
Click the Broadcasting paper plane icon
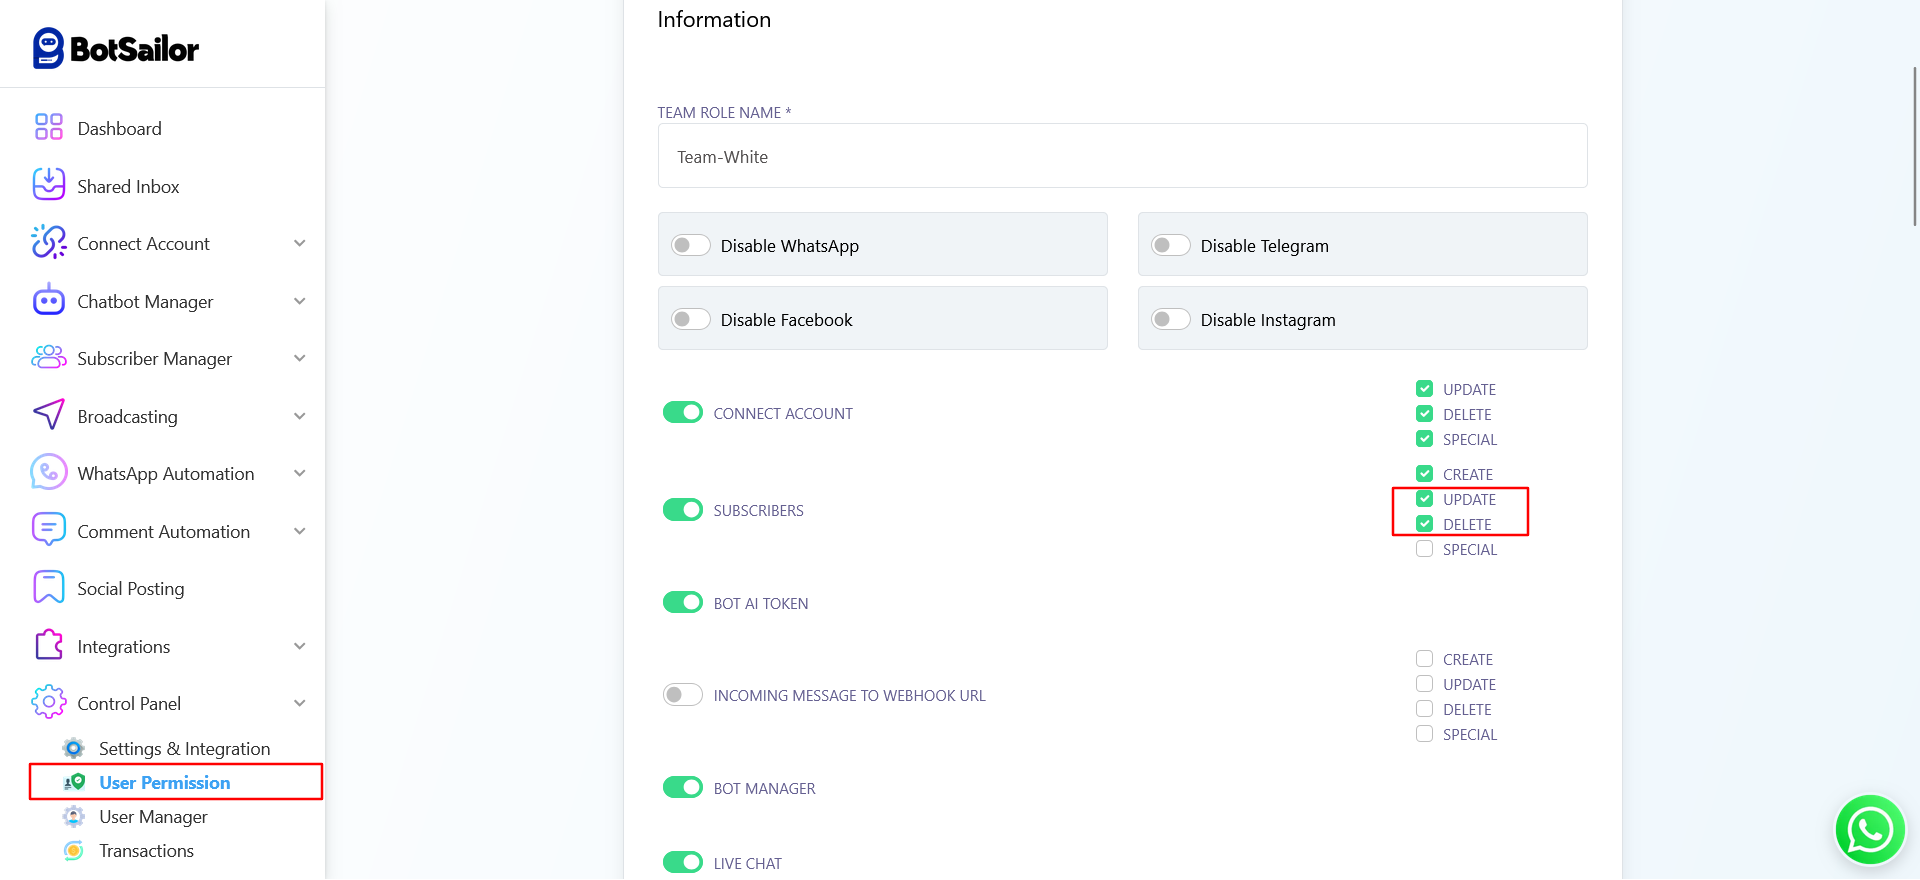coord(48,415)
